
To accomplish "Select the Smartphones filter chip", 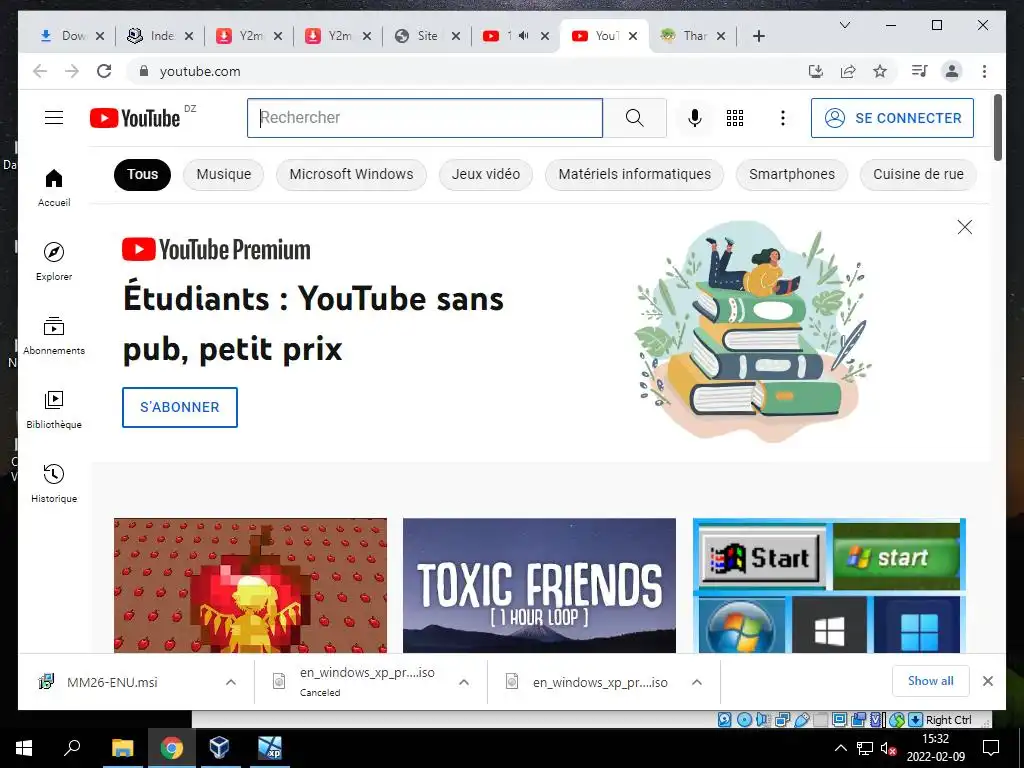I will [792, 174].
